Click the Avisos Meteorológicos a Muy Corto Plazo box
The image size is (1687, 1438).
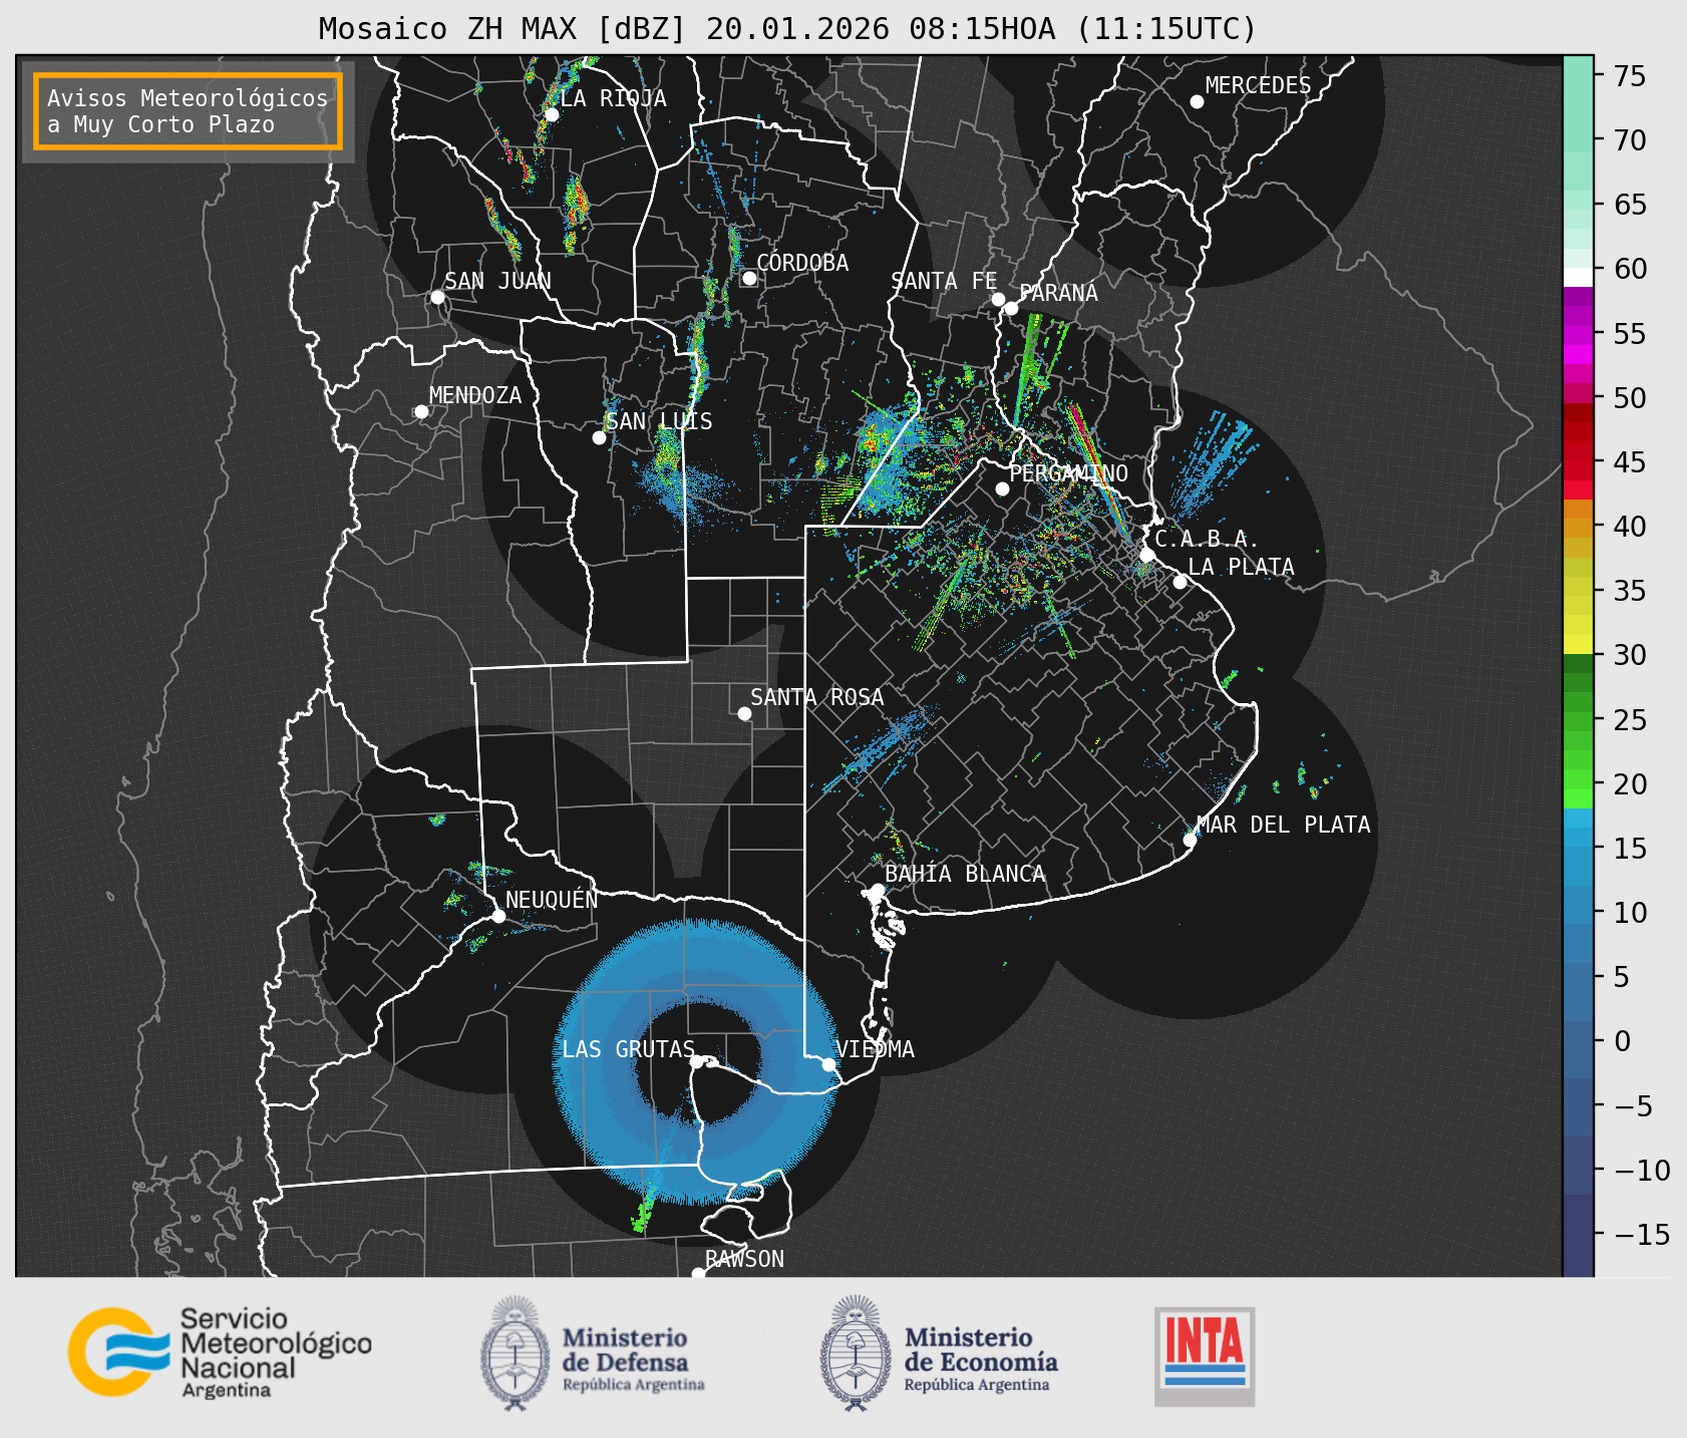click(x=188, y=111)
